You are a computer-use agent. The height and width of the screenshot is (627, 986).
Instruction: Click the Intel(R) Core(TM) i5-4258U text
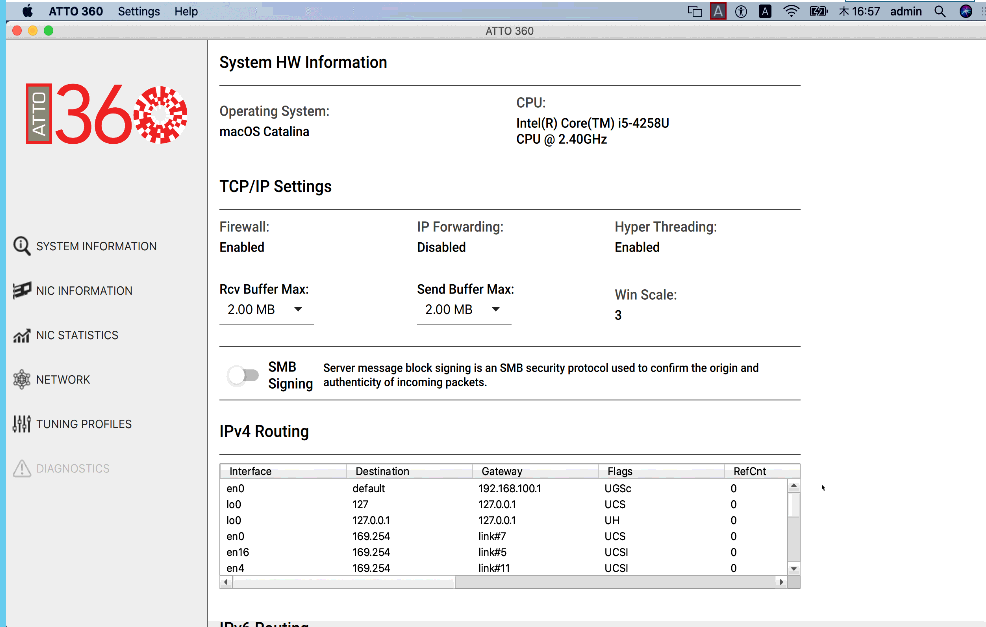(x=592, y=123)
